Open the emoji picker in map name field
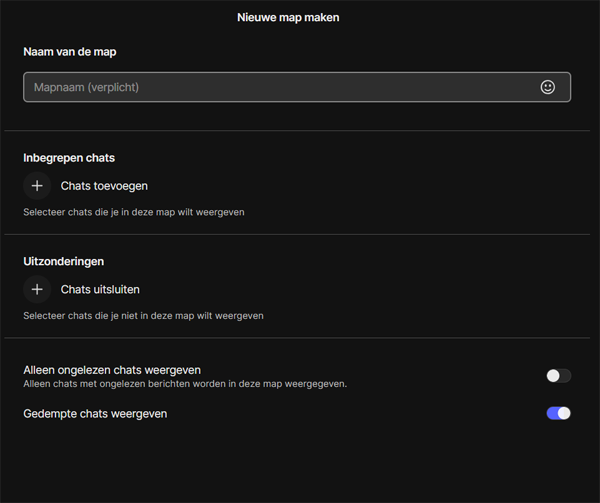Screen dimensions: 600x503 point(547,87)
